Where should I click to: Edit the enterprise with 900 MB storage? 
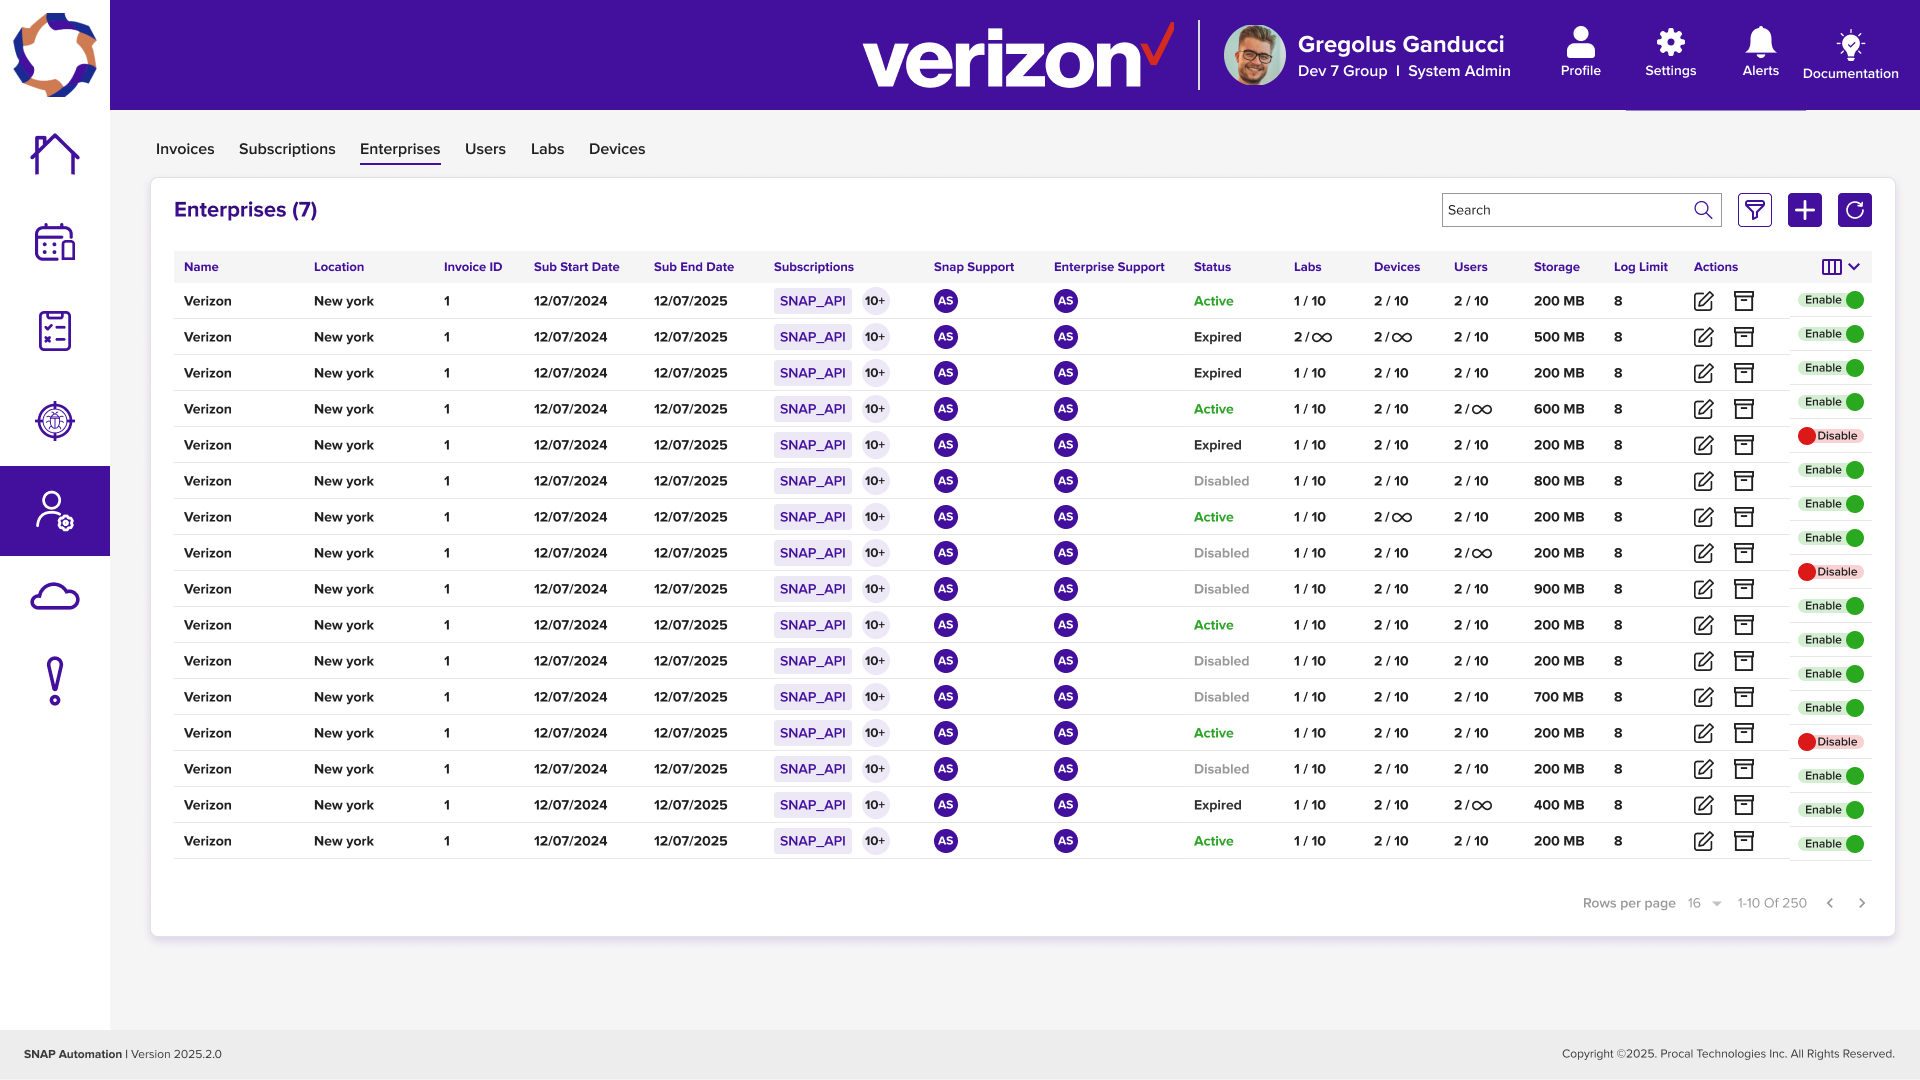pos(1703,589)
